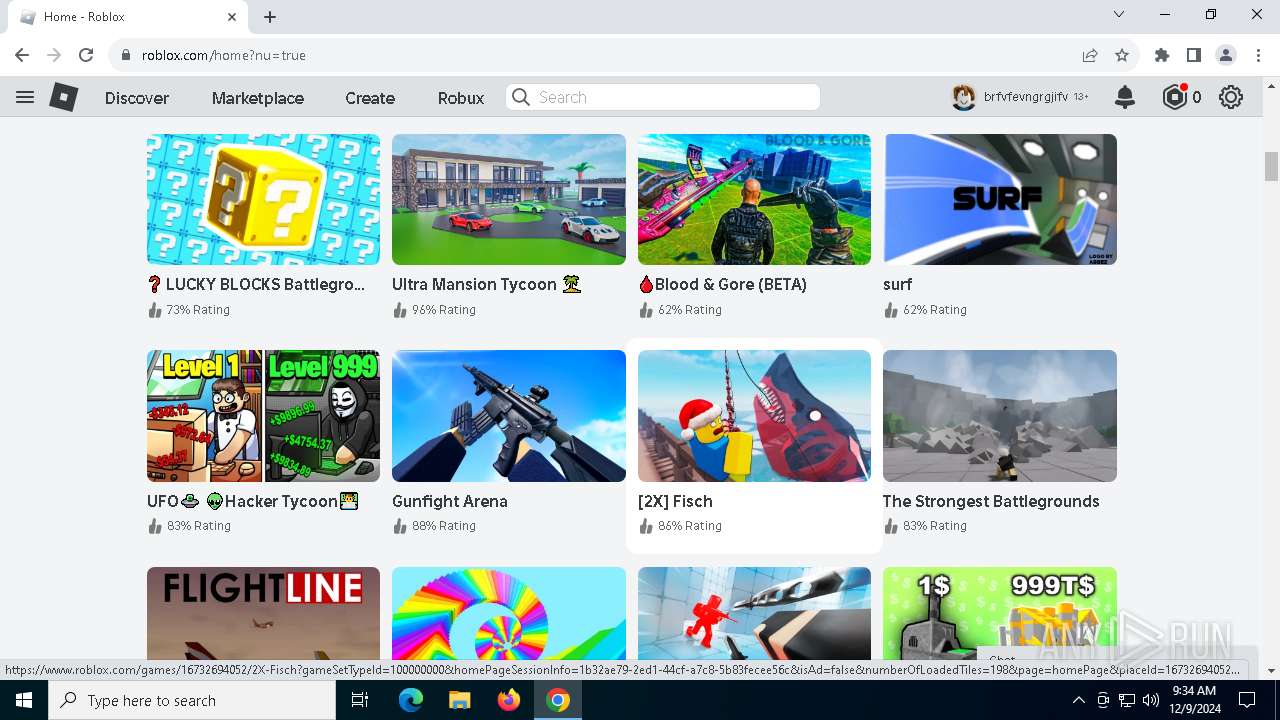The image size is (1280, 720).
Task: Open the [2X] Fisch thumbnail
Action: (754, 416)
